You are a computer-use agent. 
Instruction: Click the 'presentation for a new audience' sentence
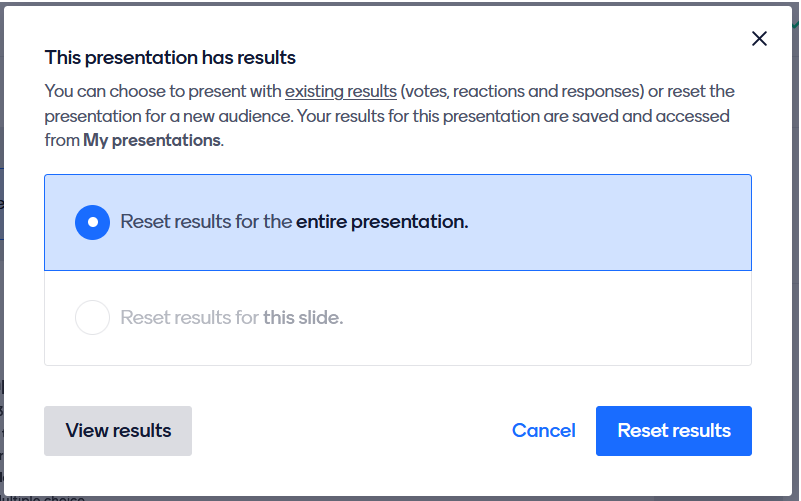(x=160, y=116)
